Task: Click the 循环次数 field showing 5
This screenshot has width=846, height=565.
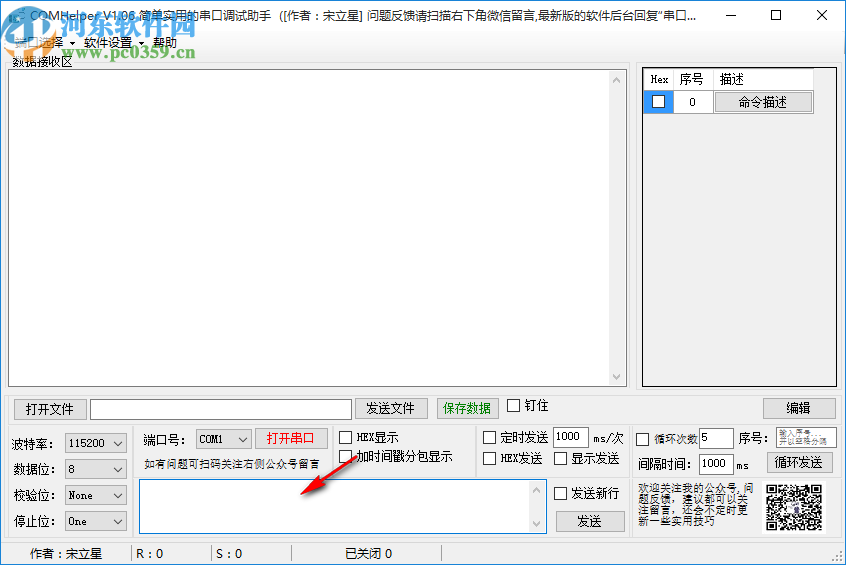Action: coord(717,438)
